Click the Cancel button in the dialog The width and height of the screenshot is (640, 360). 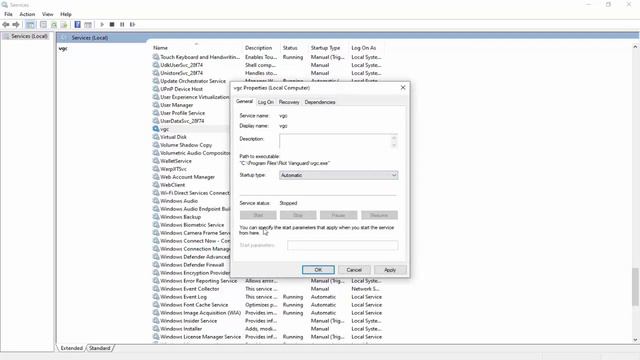pyautogui.click(x=354, y=270)
